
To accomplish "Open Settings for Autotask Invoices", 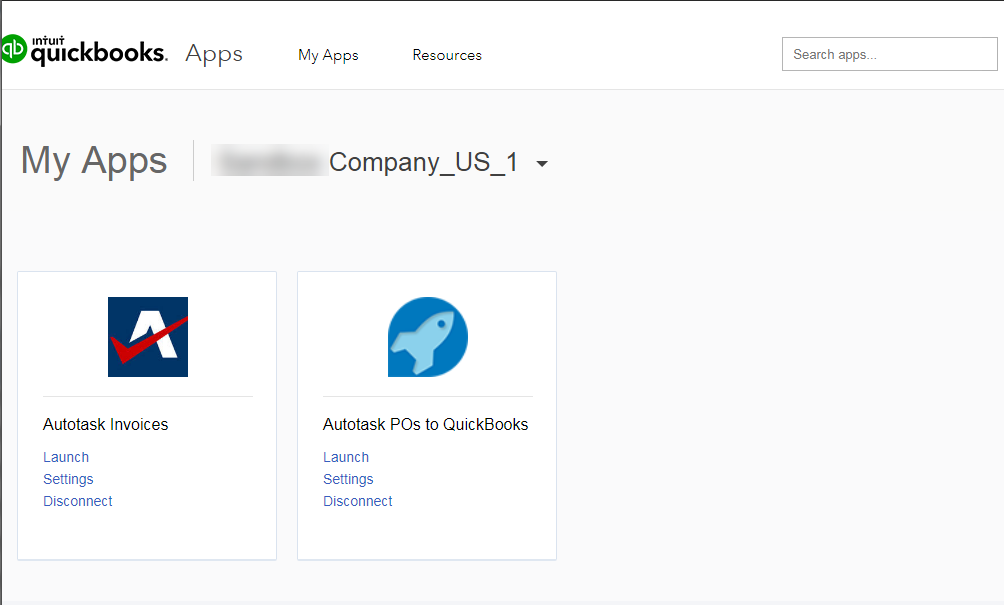I will [68, 479].
